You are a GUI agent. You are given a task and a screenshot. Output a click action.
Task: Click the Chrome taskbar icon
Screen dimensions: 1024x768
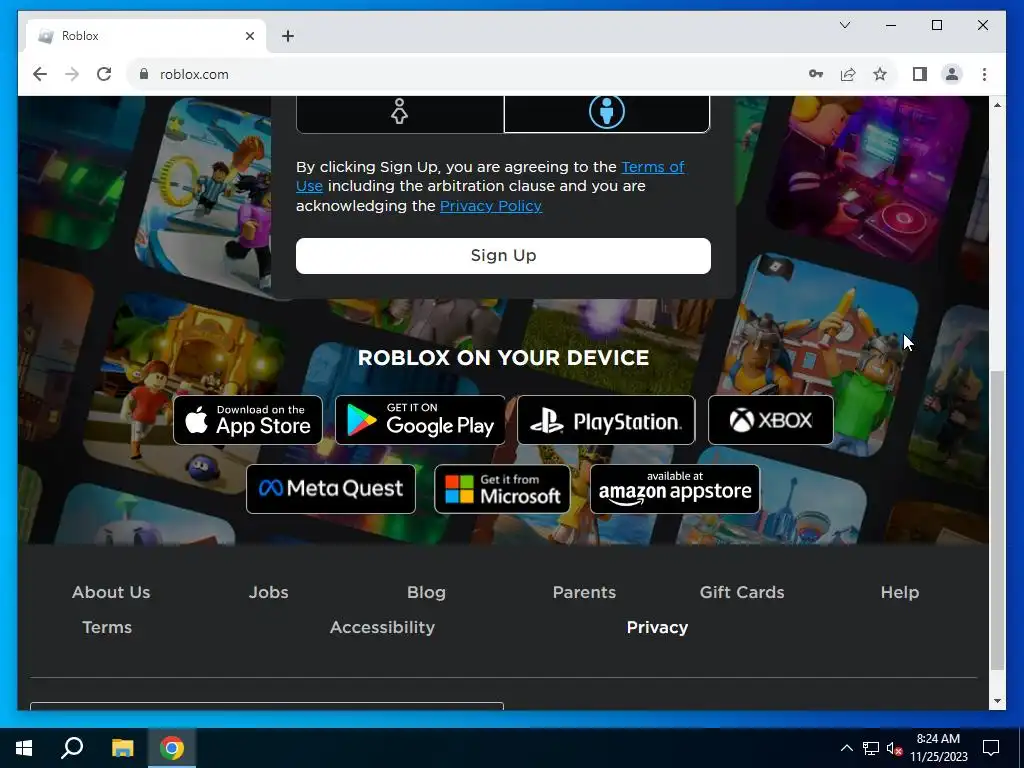(x=172, y=748)
